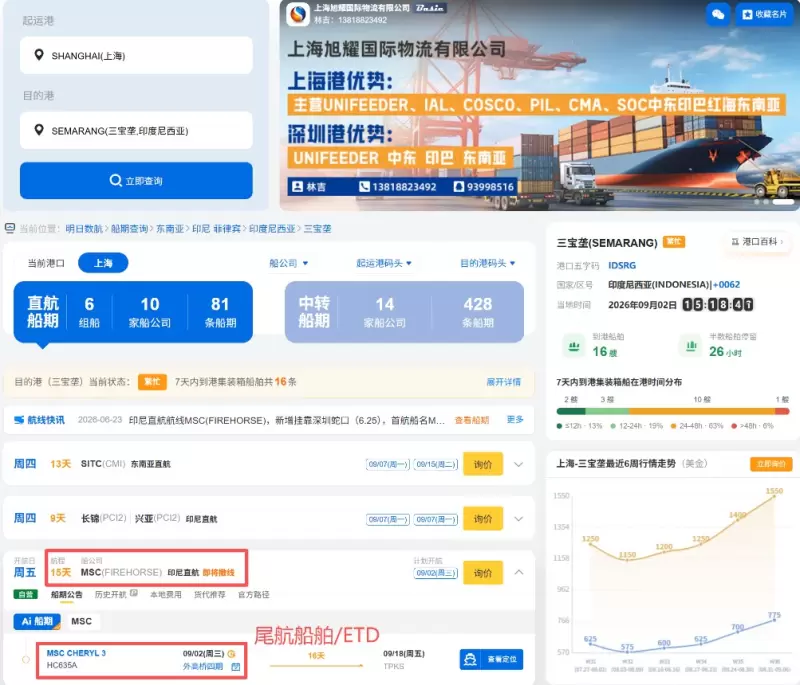The height and width of the screenshot is (685, 800).
Task: Click the 航线快讯 route news icon
Action: tap(19, 420)
